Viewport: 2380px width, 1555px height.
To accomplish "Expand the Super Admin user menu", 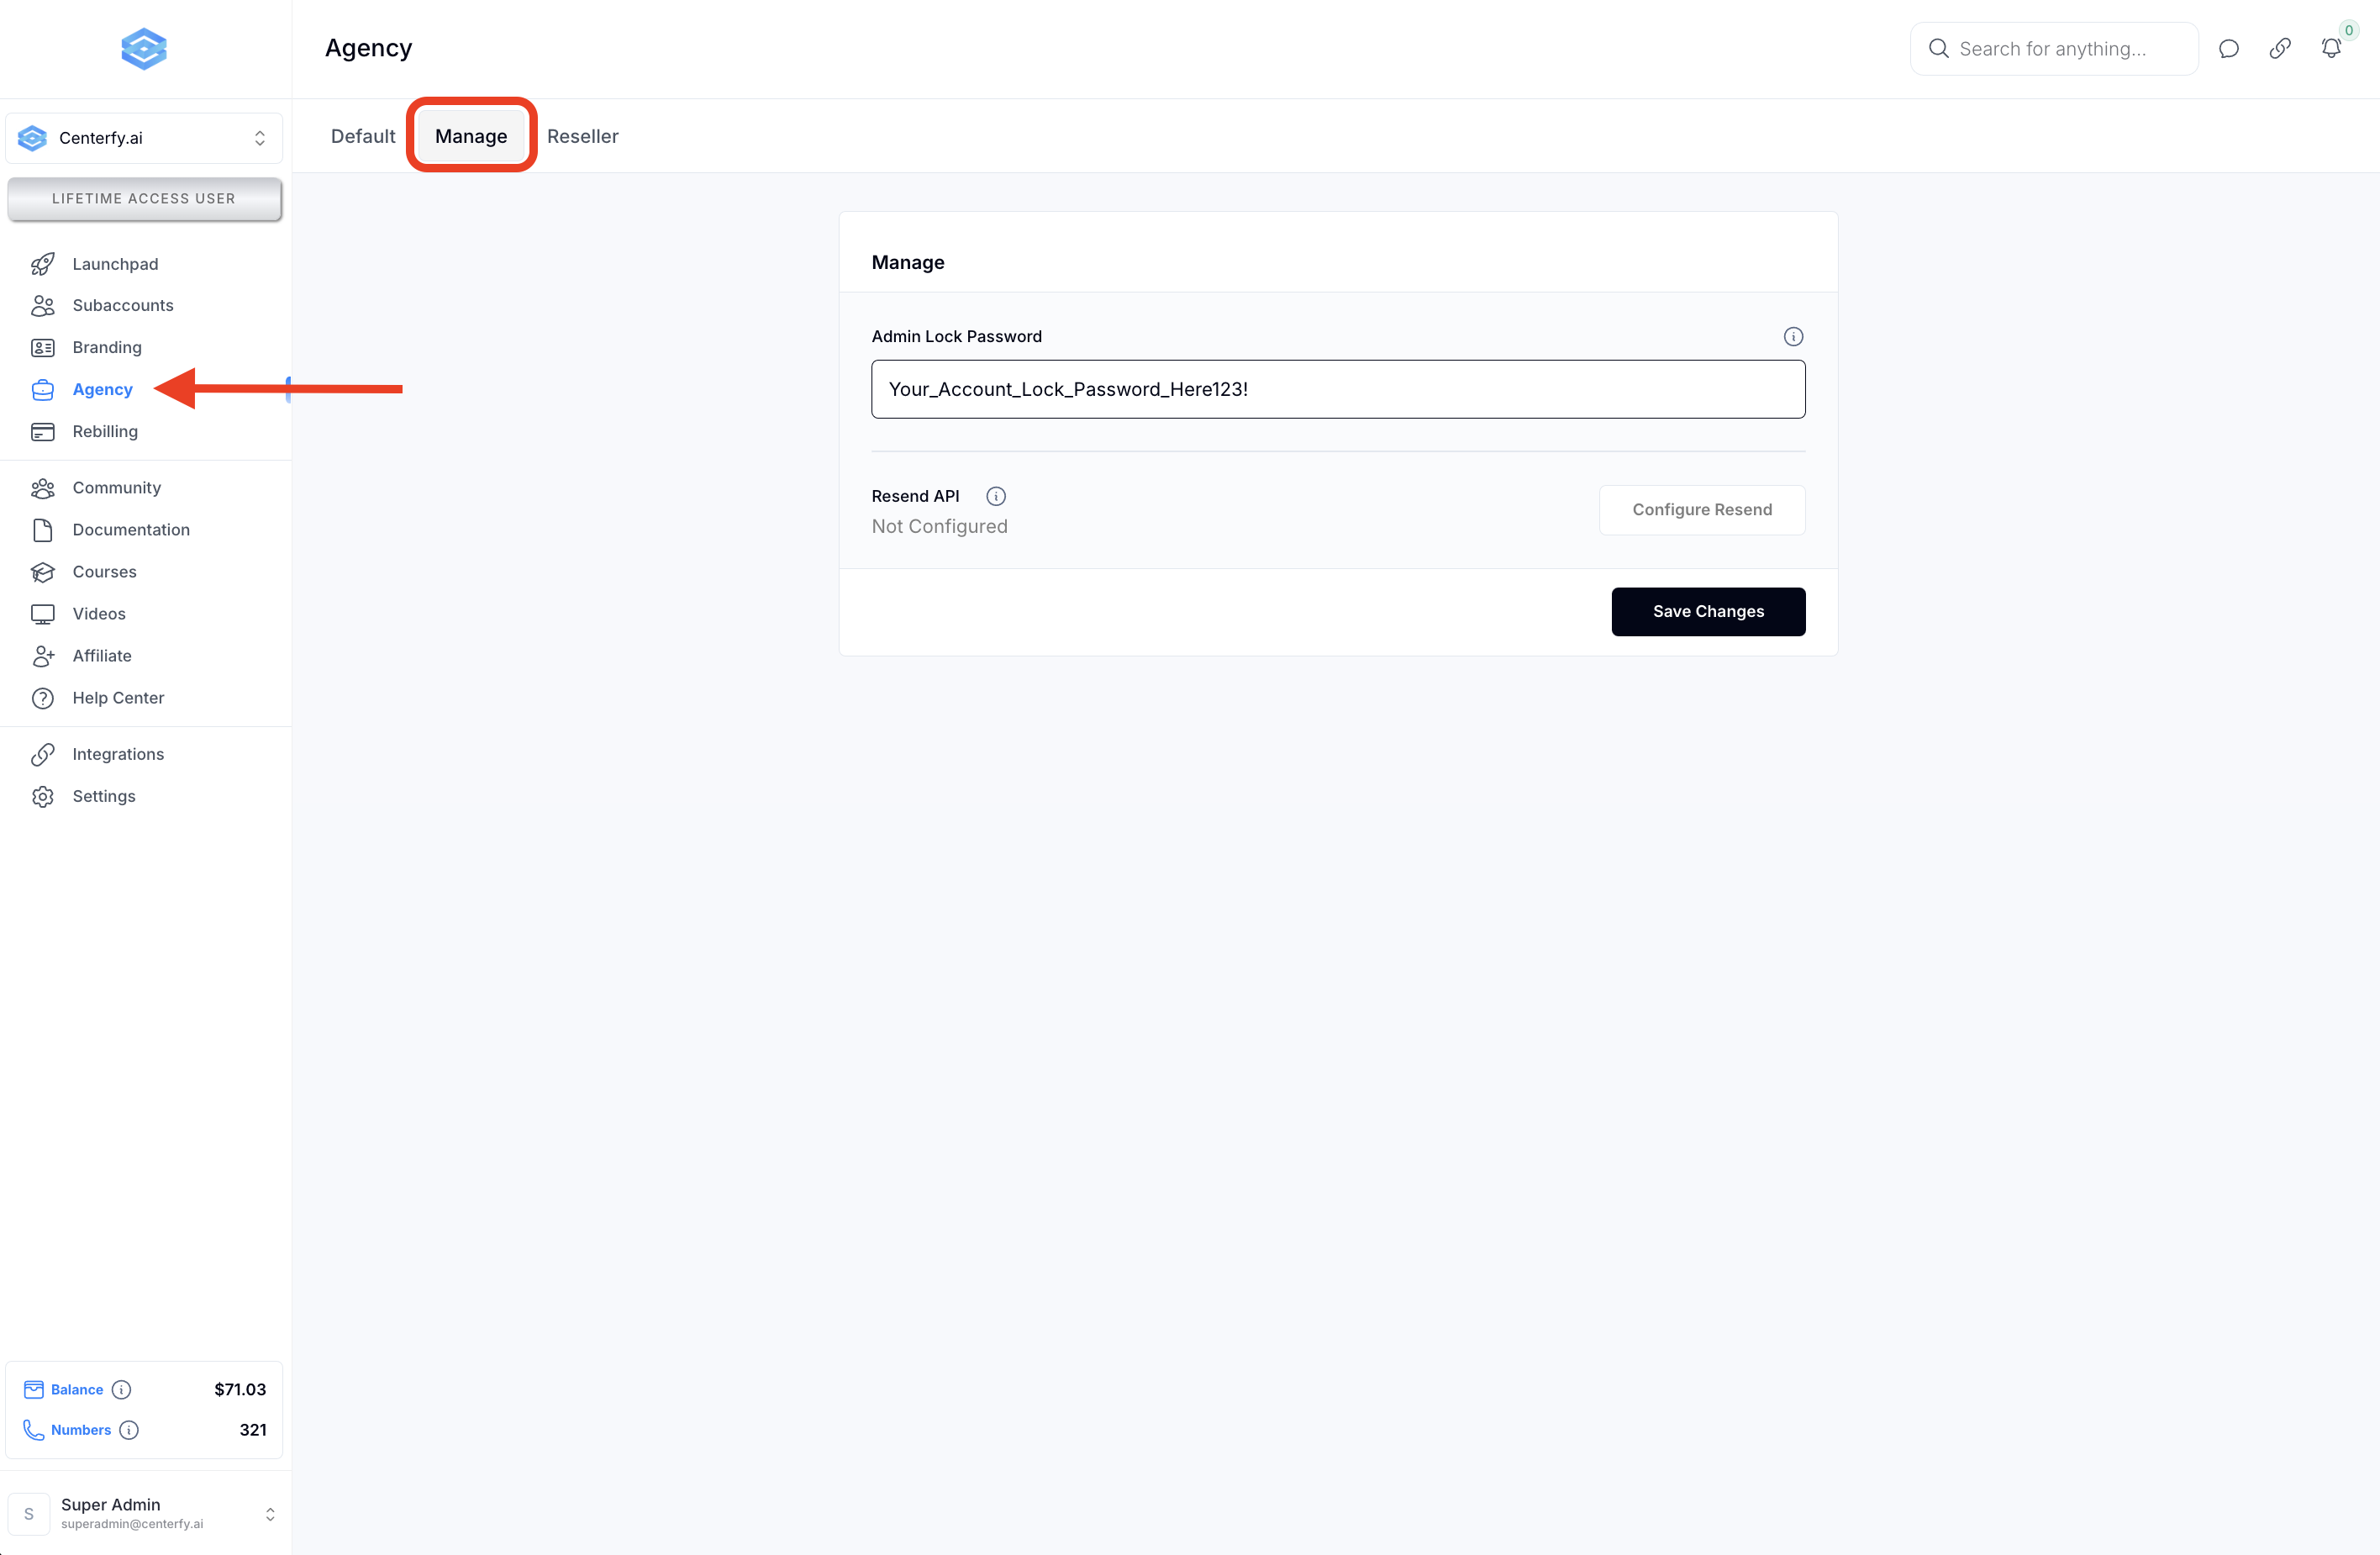I will pyautogui.click(x=144, y=1513).
